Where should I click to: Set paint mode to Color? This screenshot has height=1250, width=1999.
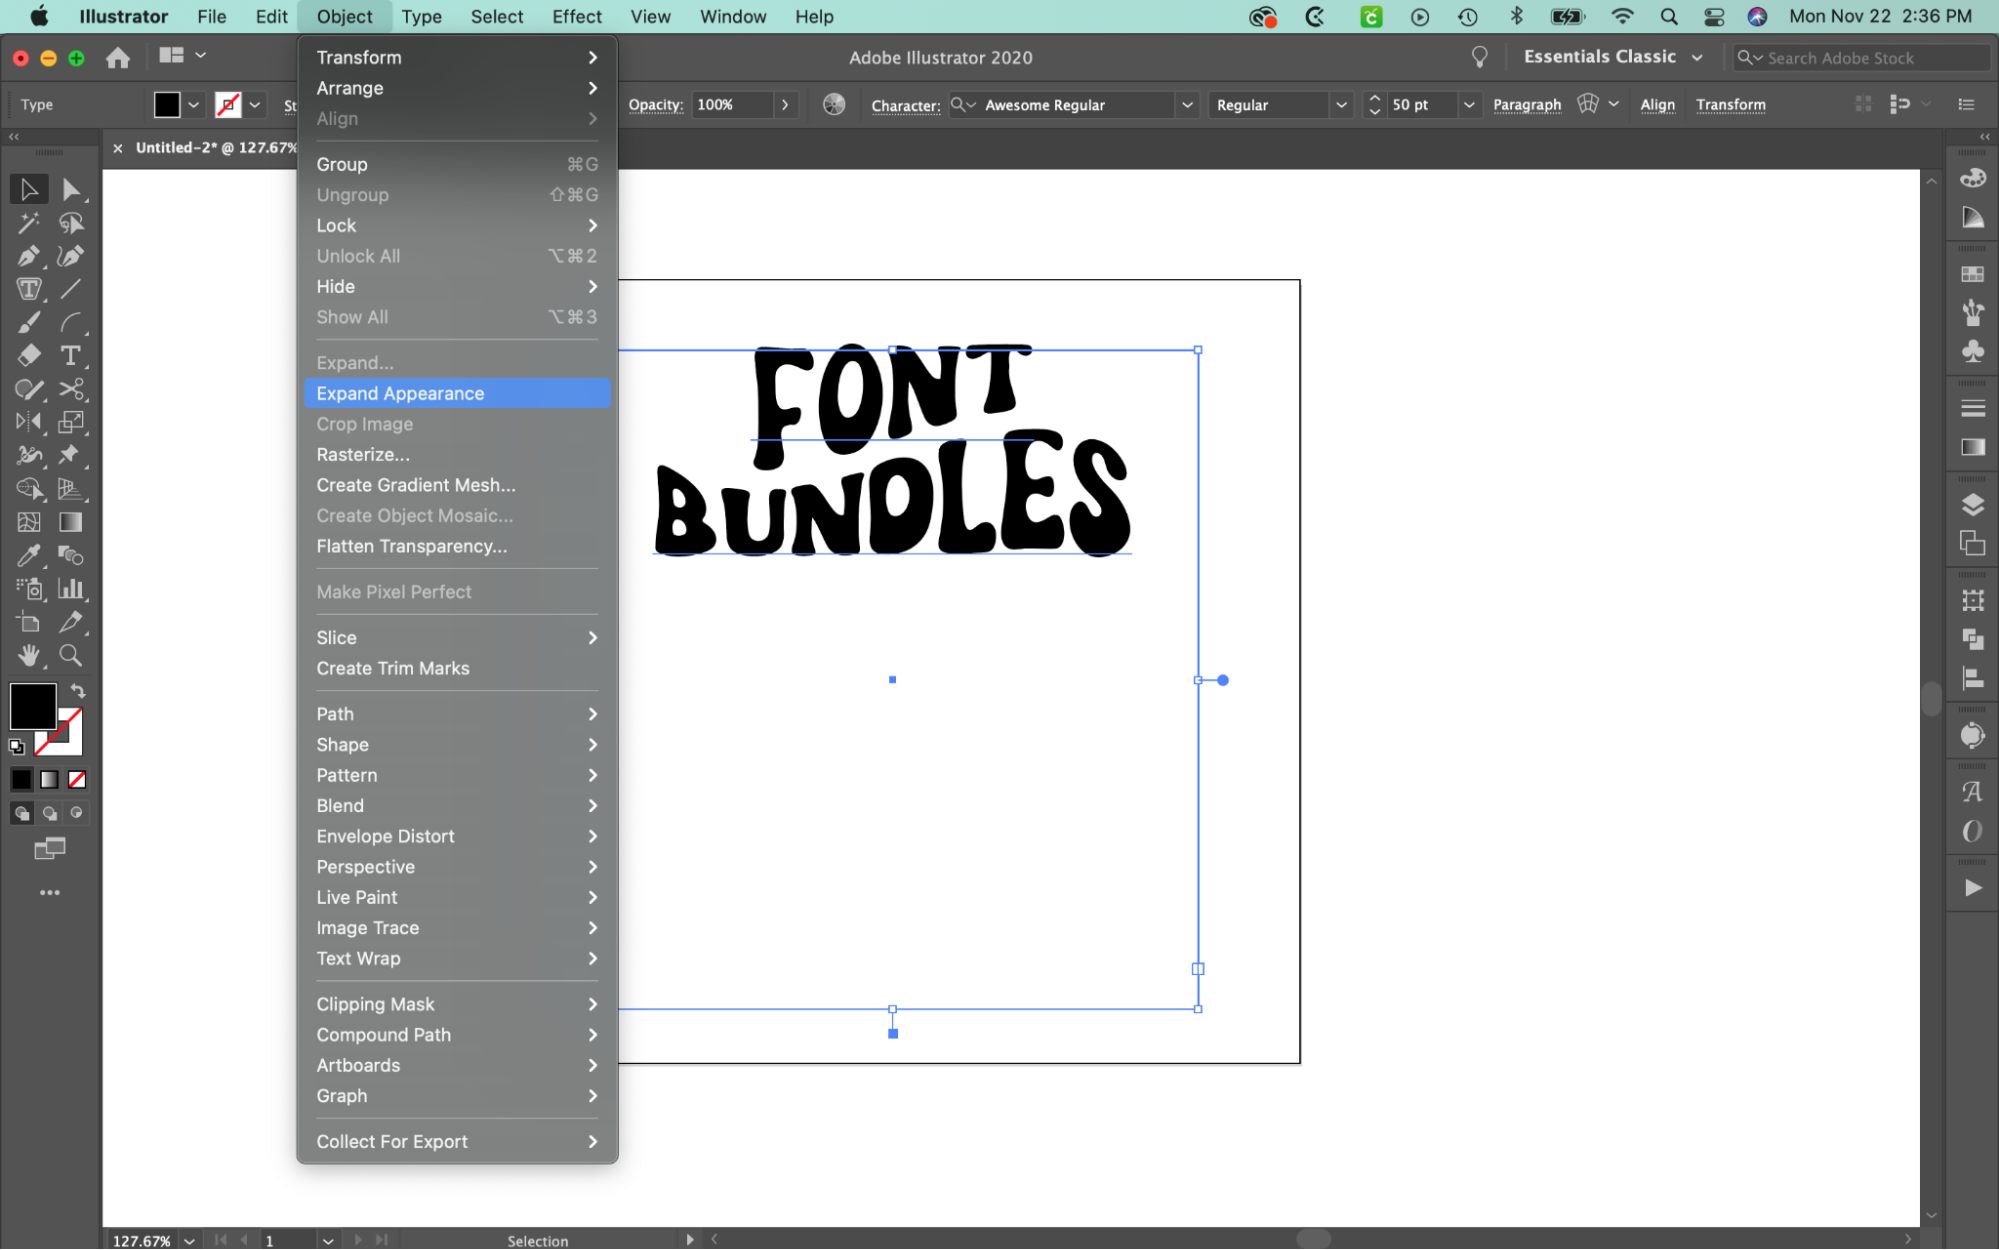click(21, 780)
